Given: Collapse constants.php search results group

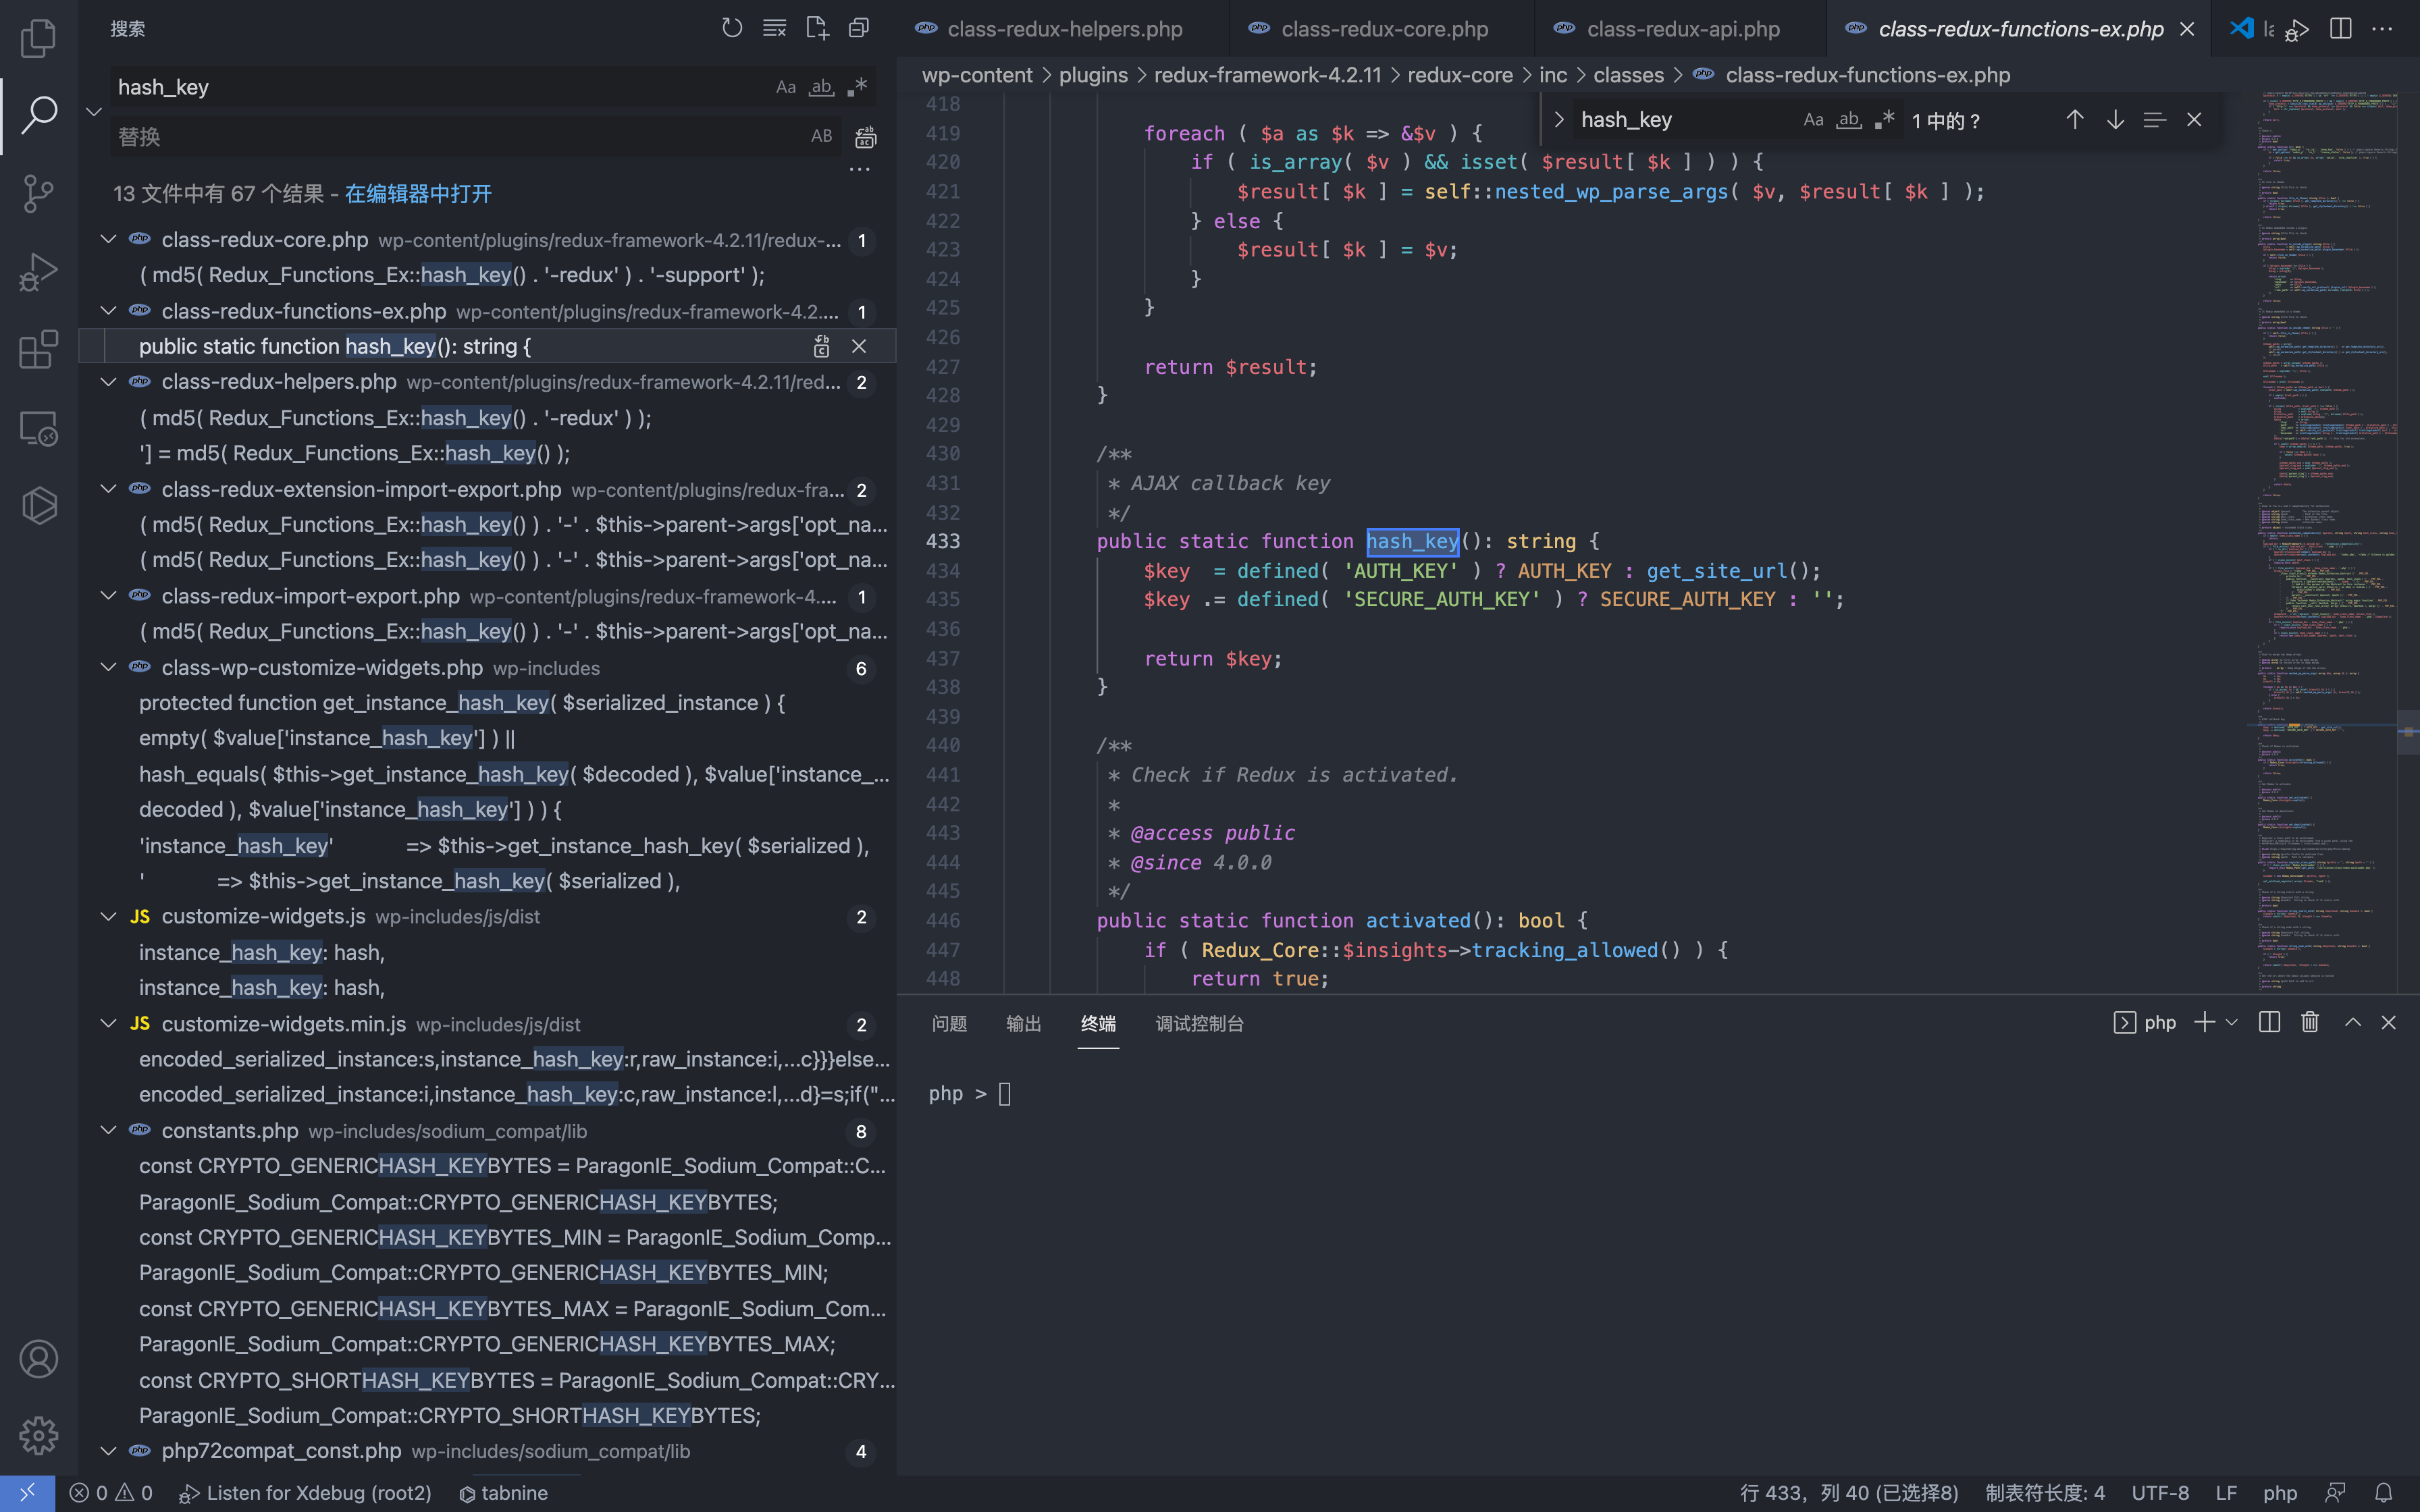Looking at the screenshot, I should pos(108,1131).
